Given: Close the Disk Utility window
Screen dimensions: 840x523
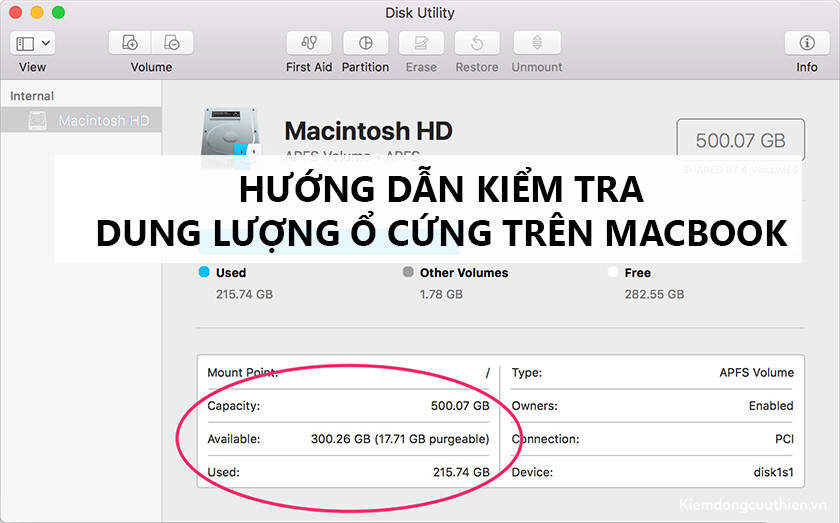Looking at the screenshot, I should click(x=16, y=12).
